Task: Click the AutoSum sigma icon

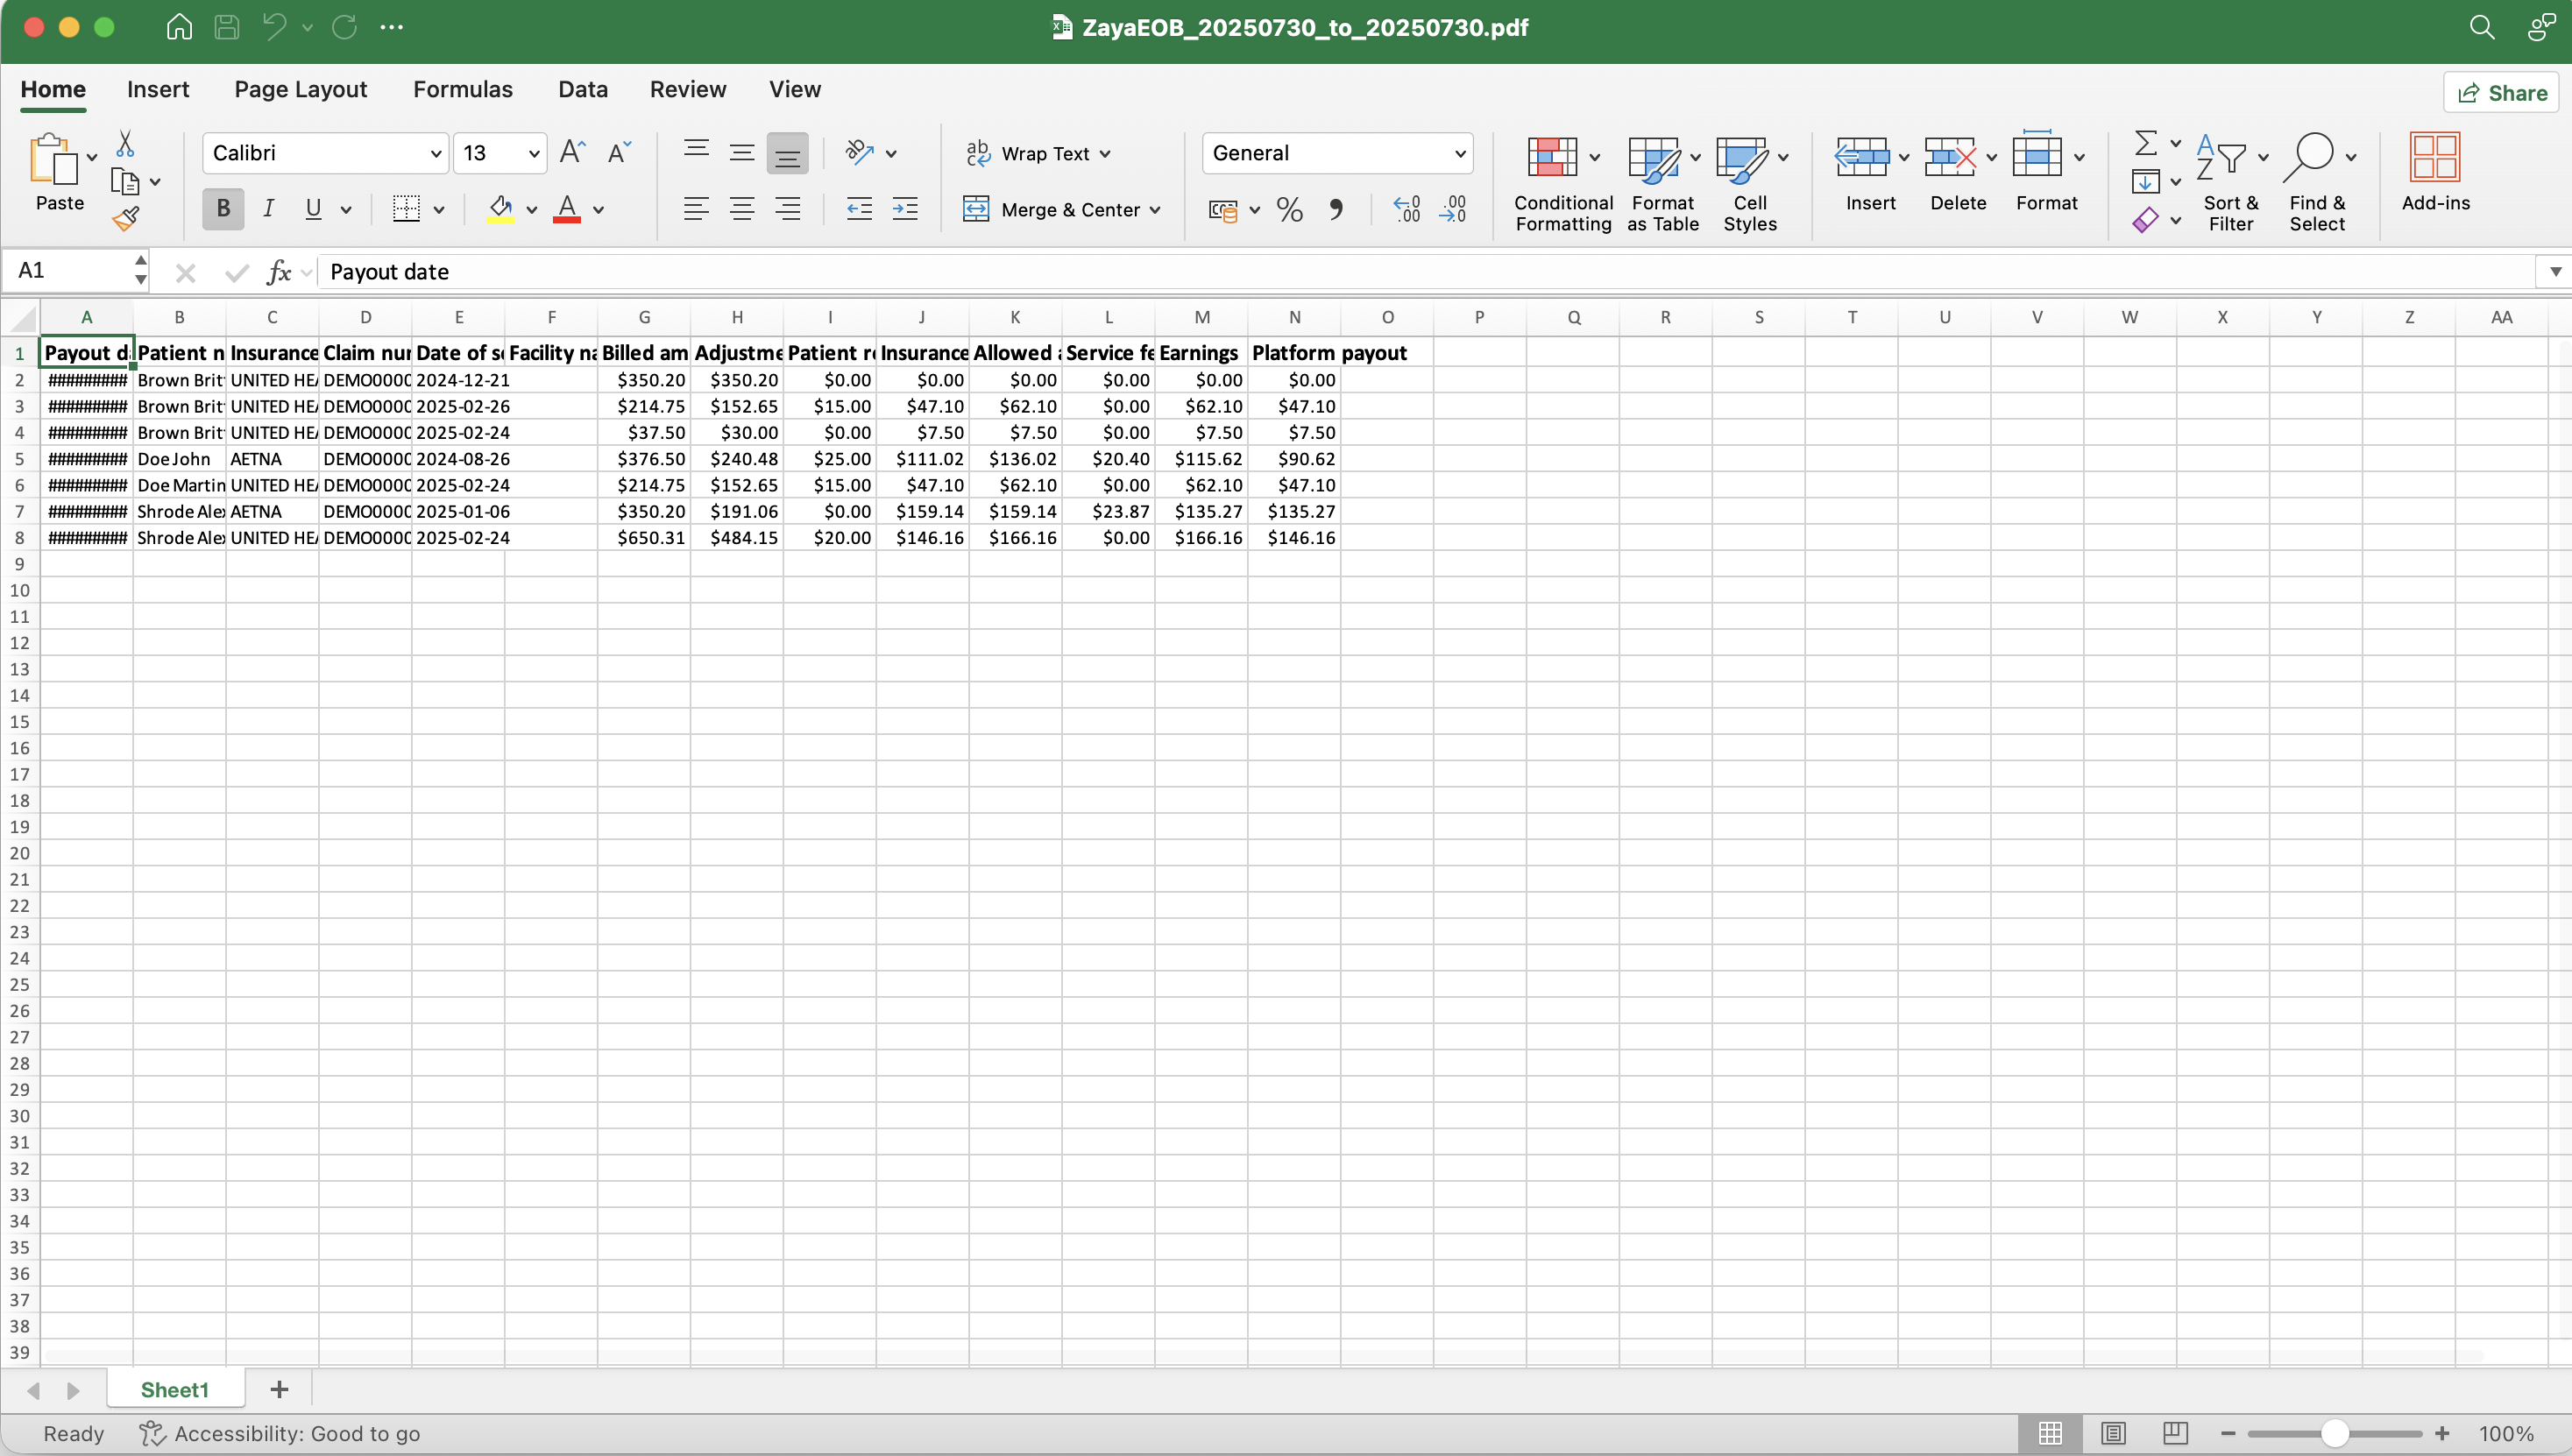Action: (2145, 143)
